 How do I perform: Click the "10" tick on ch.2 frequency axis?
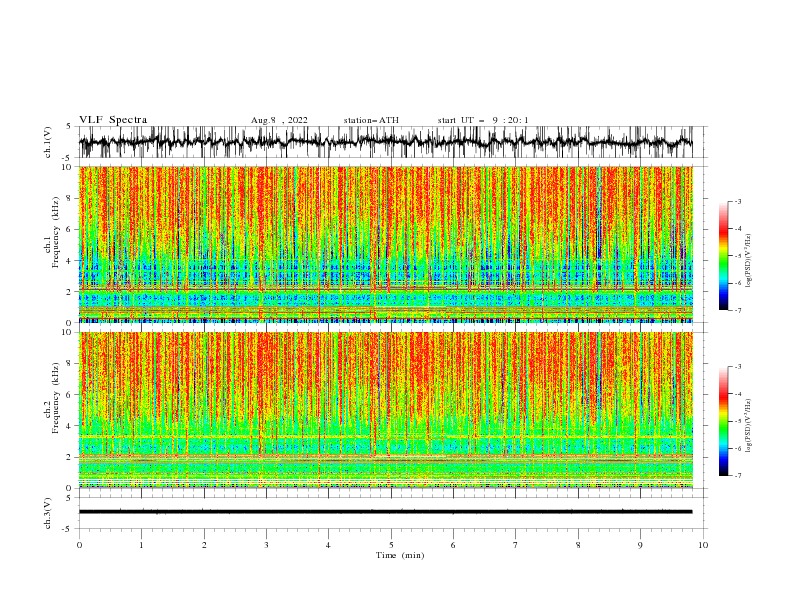69,332
